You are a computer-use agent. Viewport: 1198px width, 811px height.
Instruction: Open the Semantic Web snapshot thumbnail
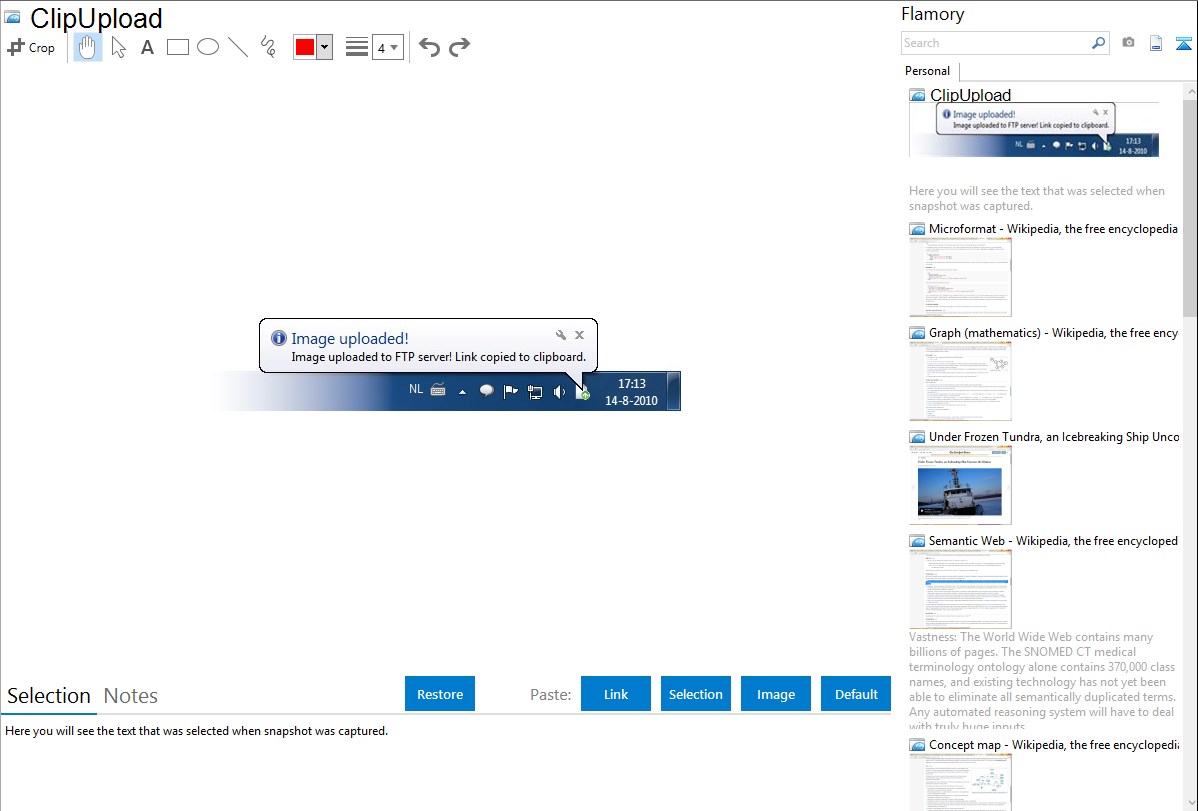point(960,589)
